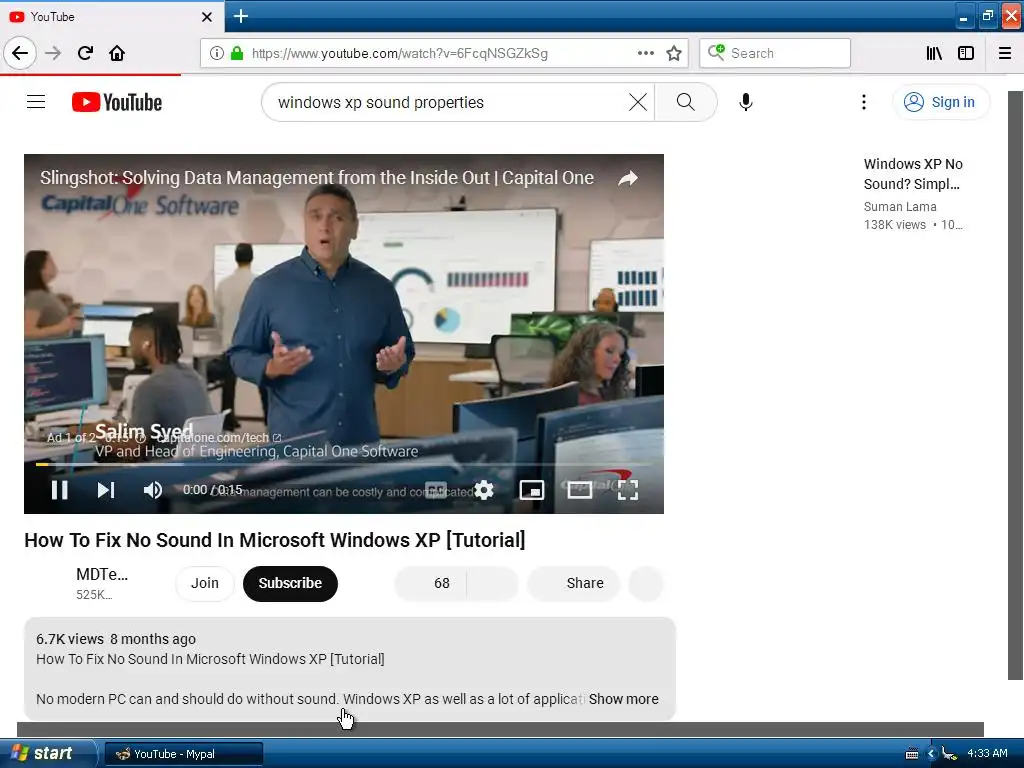Enter full screen video mode

click(x=628, y=490)
